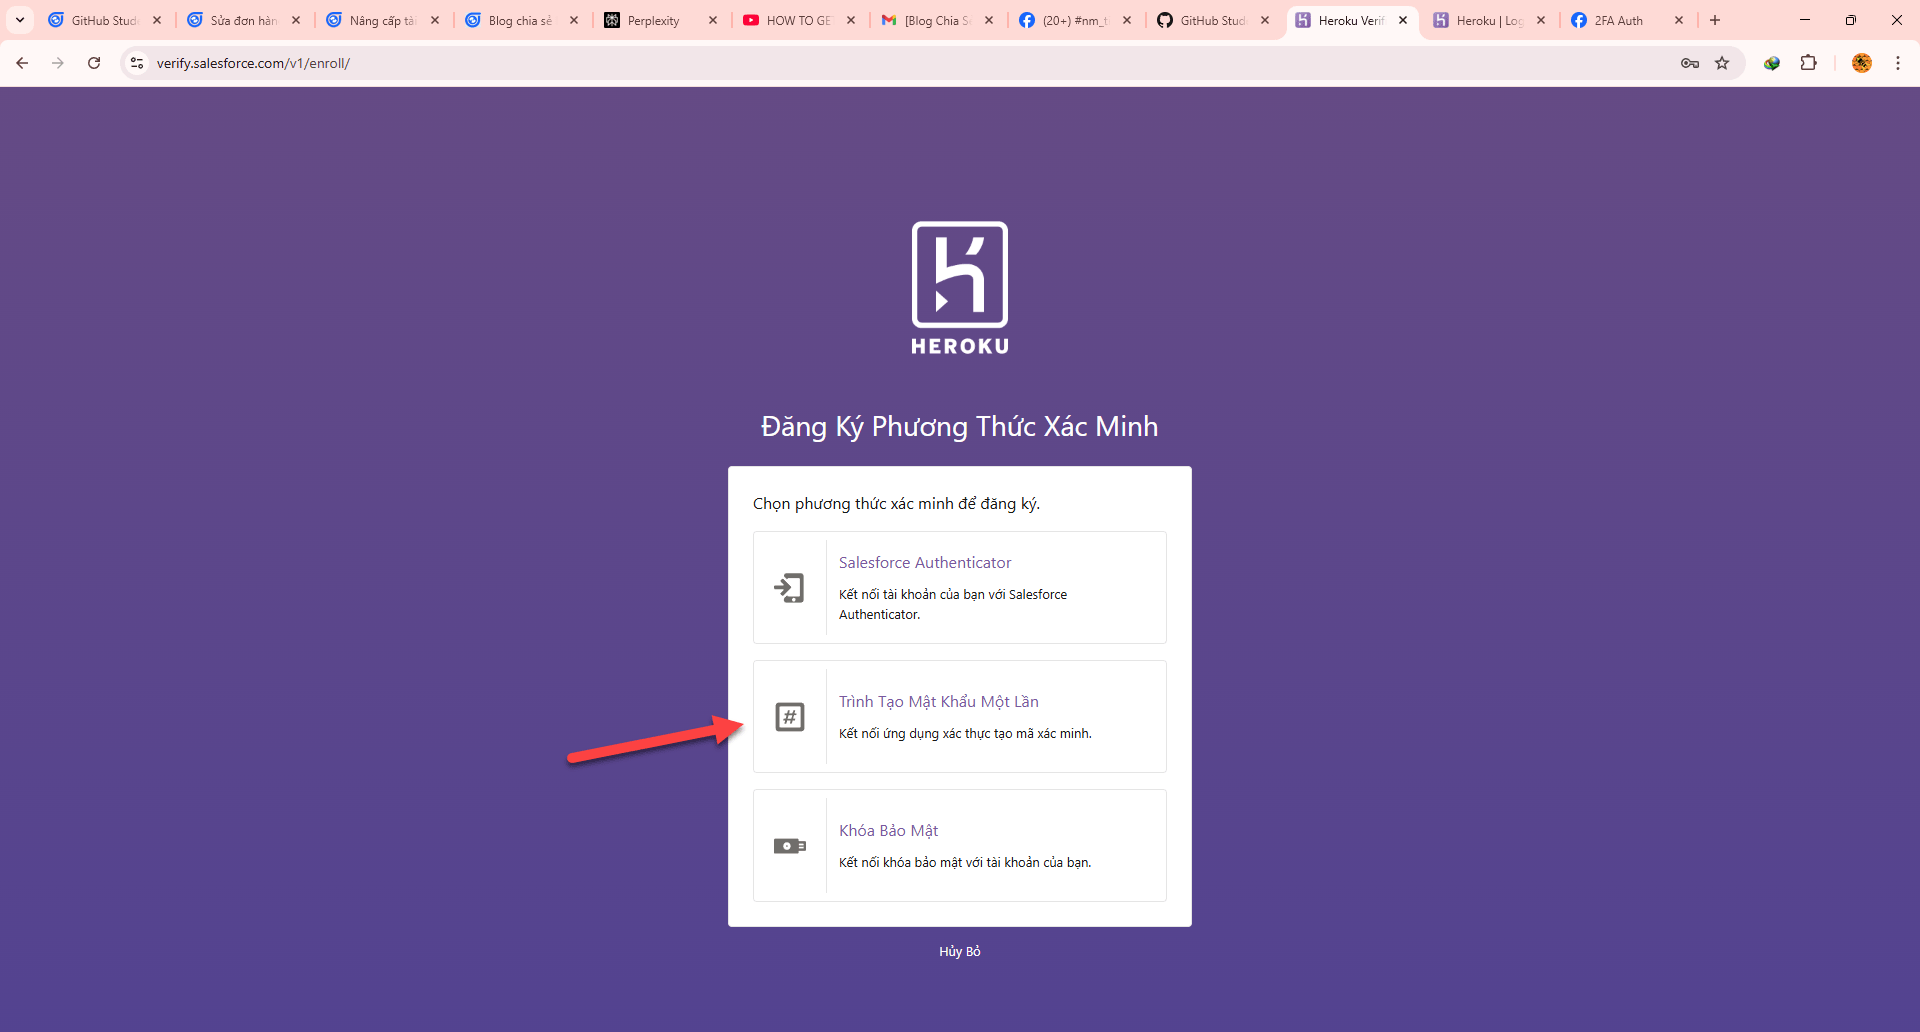Click the Hủy Bỏ cancel link
The height and width of the screenshot is (1032, 1920).
[960, 951]
